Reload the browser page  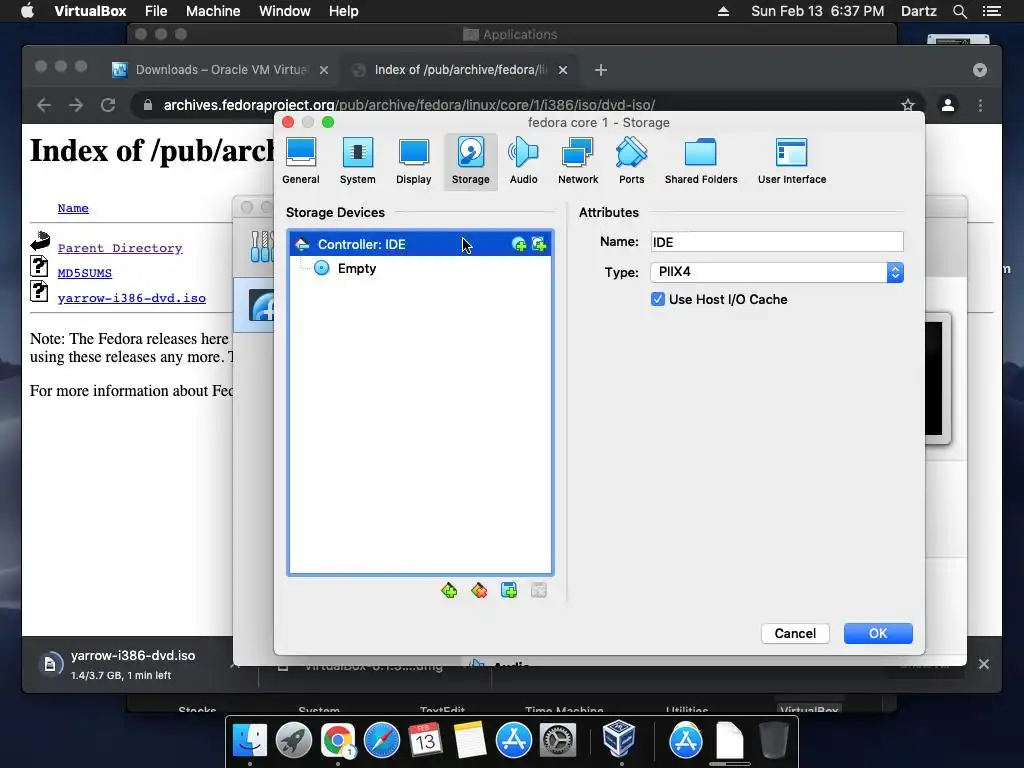point(108,105)
